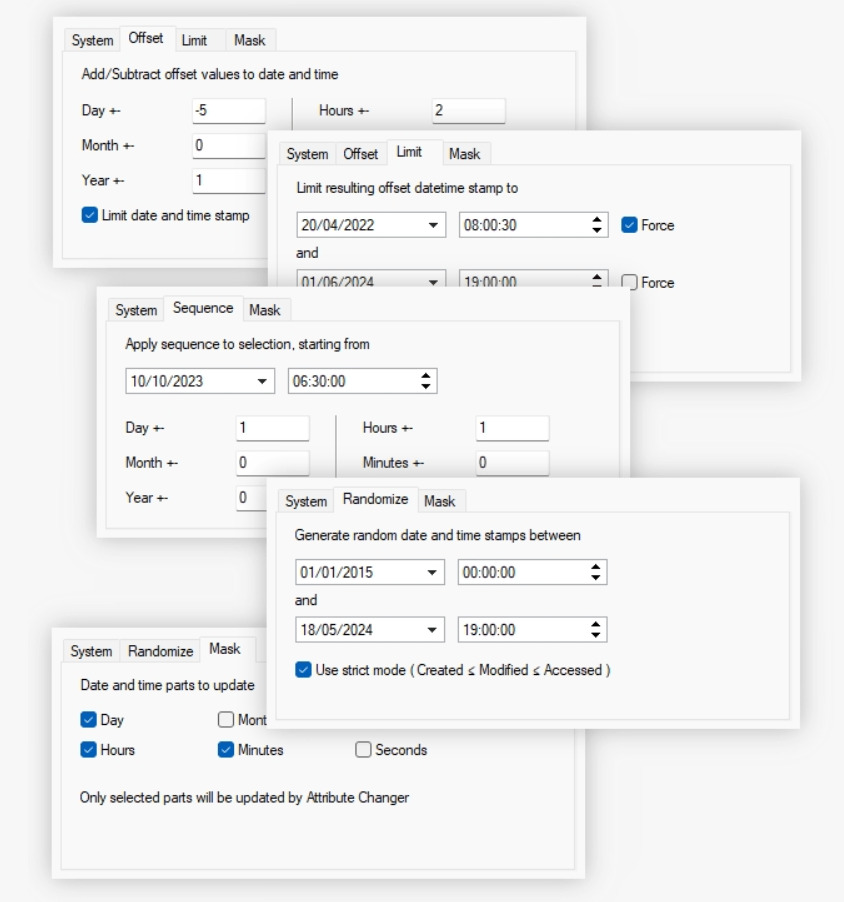
Task: Focus the Hours offset field showing 2
Action: [468, 111]
